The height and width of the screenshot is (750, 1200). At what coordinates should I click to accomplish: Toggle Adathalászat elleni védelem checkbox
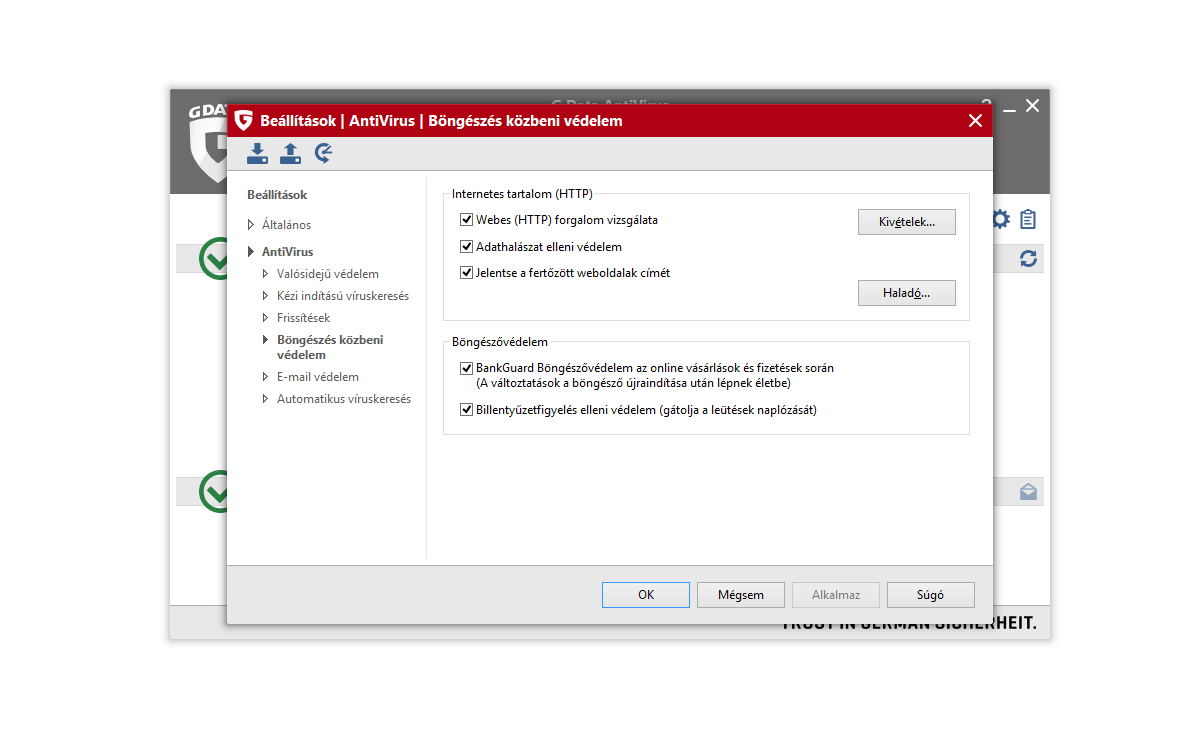[x=466, y=246]
